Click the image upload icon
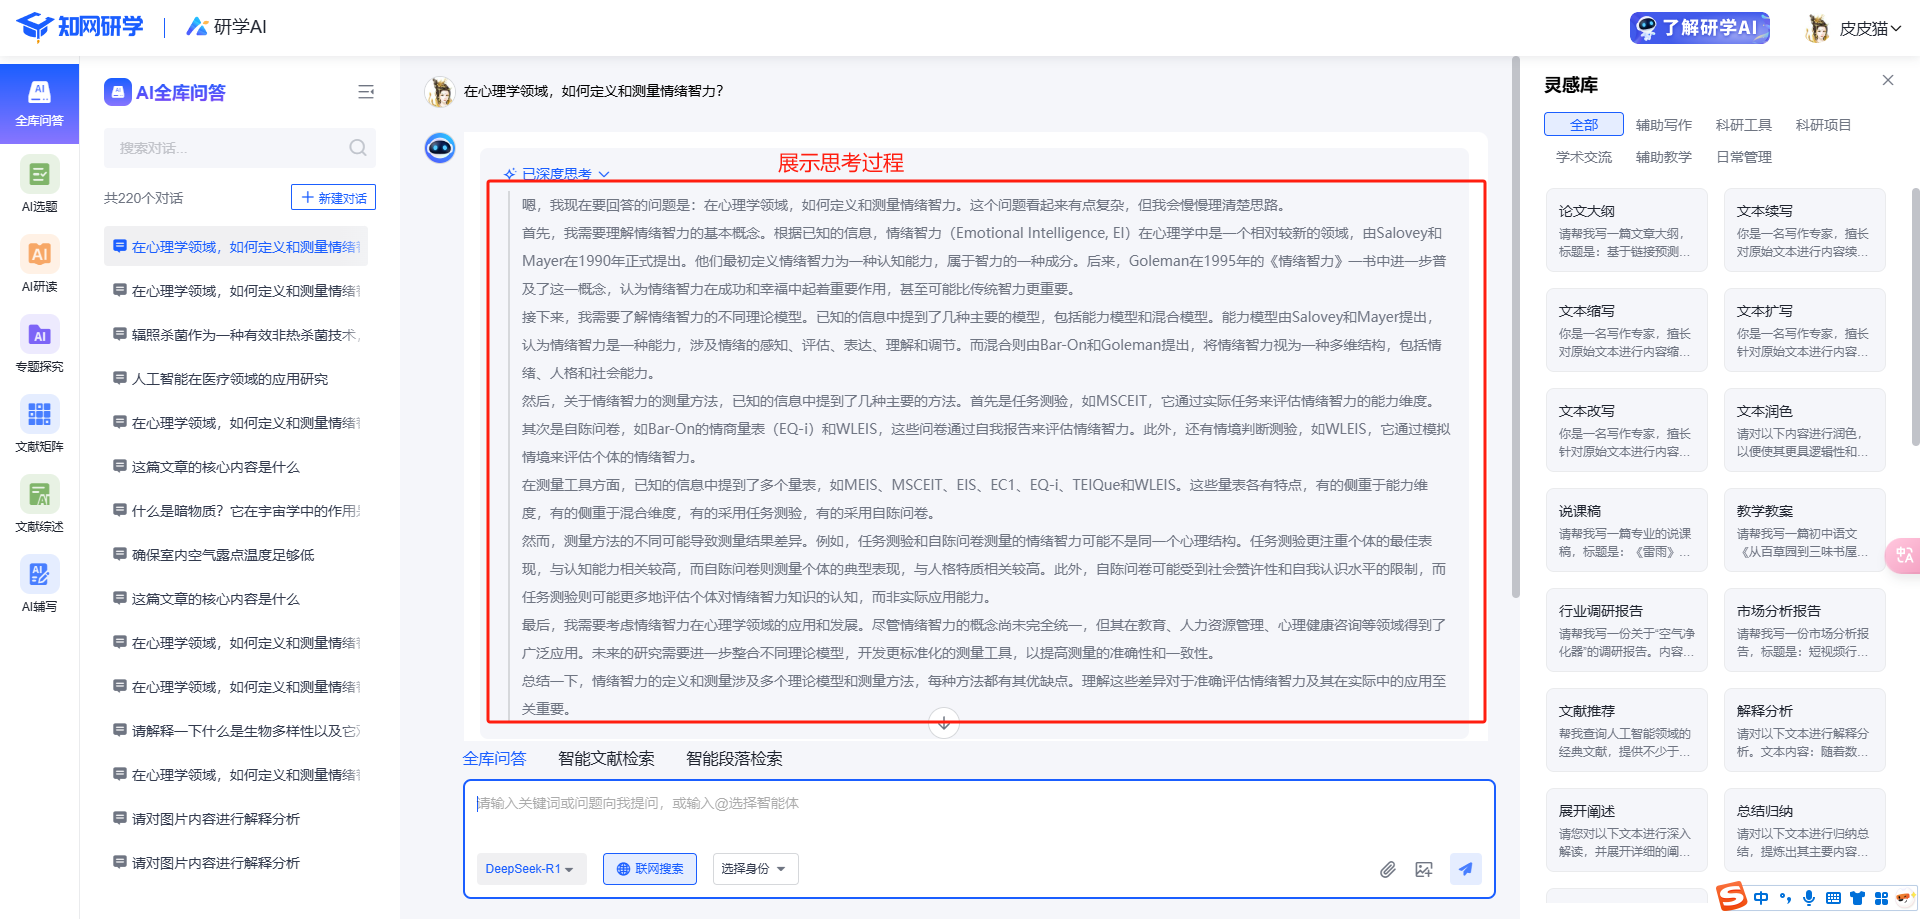 [x=1424, y=869]
